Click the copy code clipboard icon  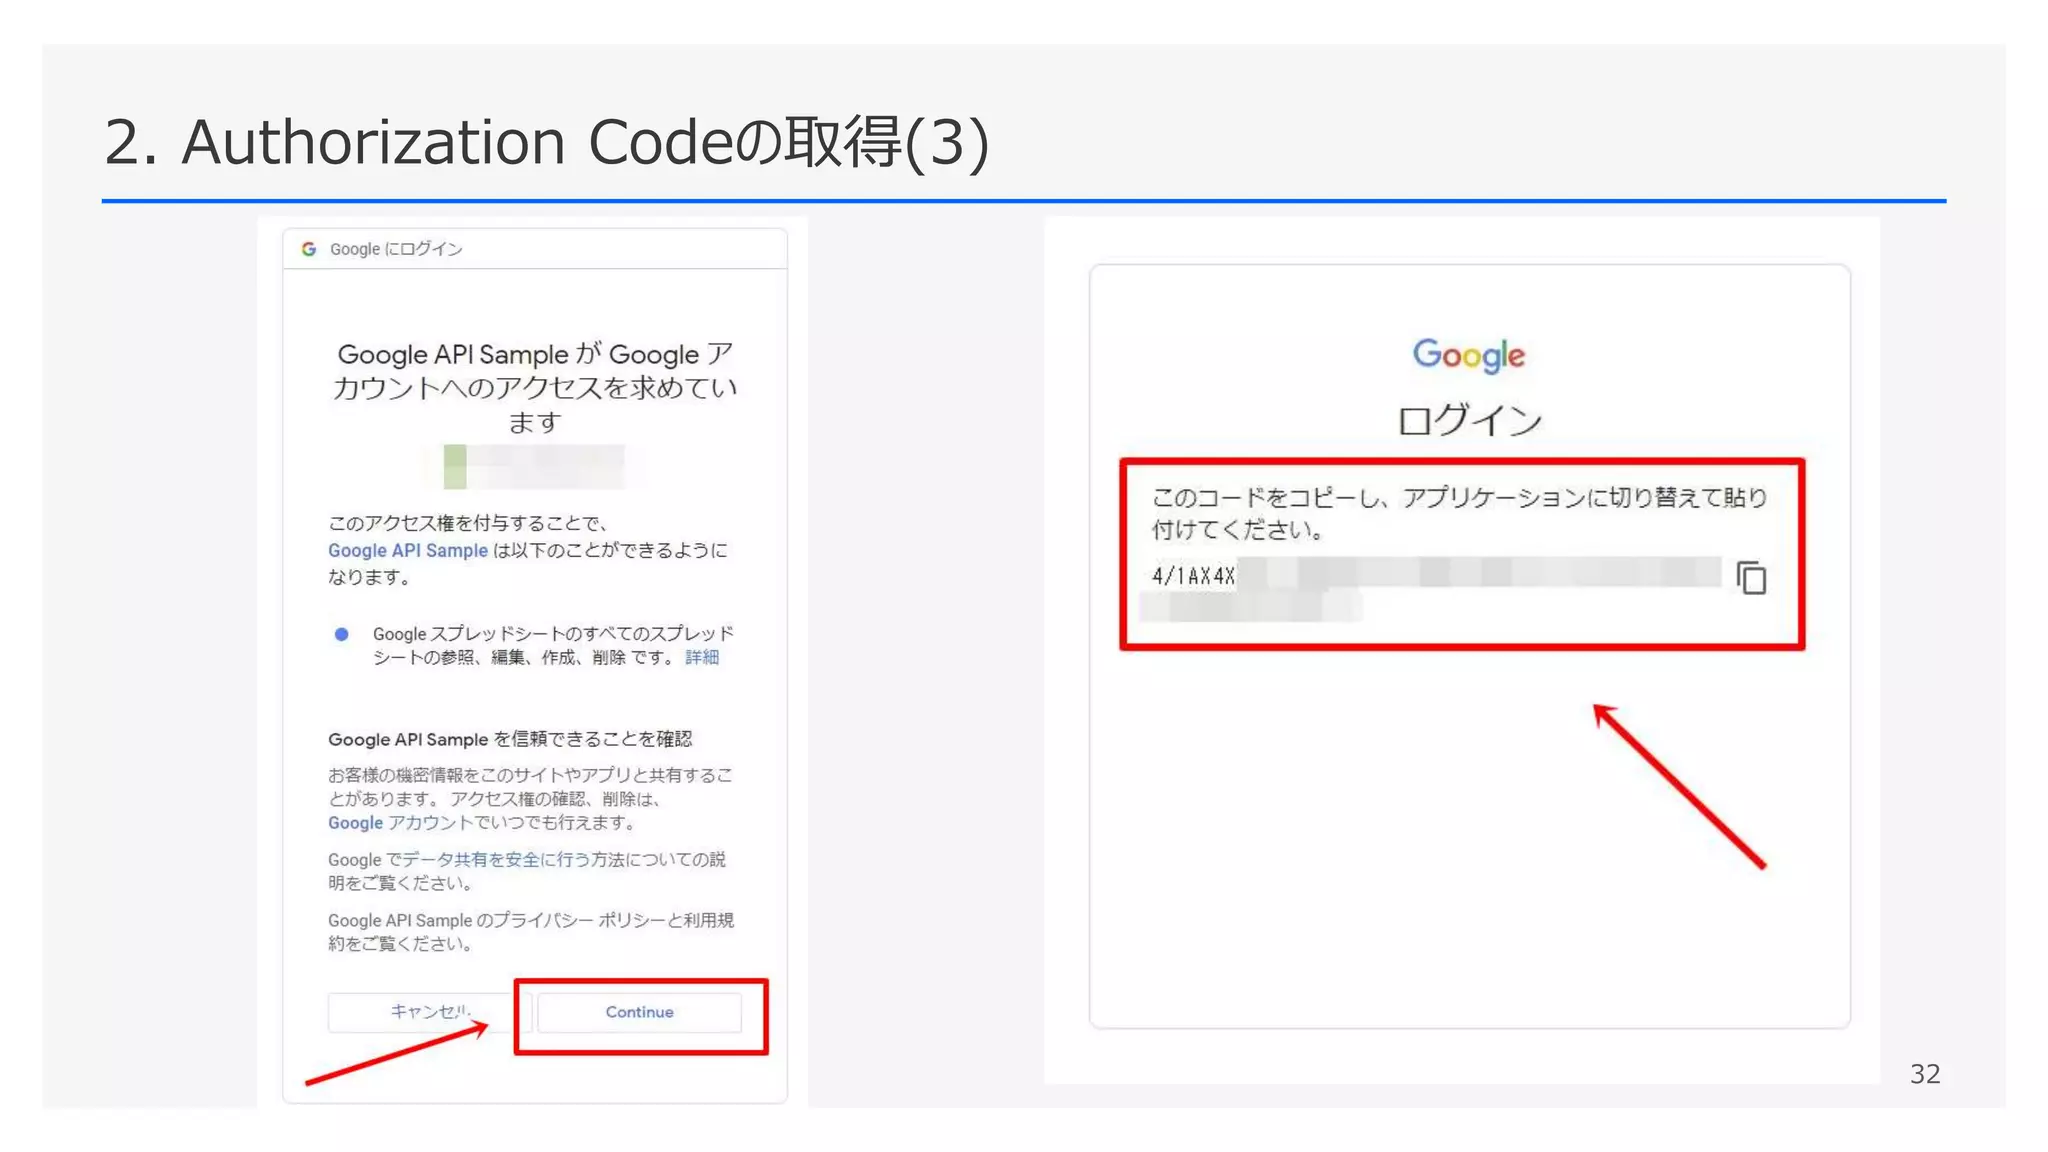(1751, 578)
